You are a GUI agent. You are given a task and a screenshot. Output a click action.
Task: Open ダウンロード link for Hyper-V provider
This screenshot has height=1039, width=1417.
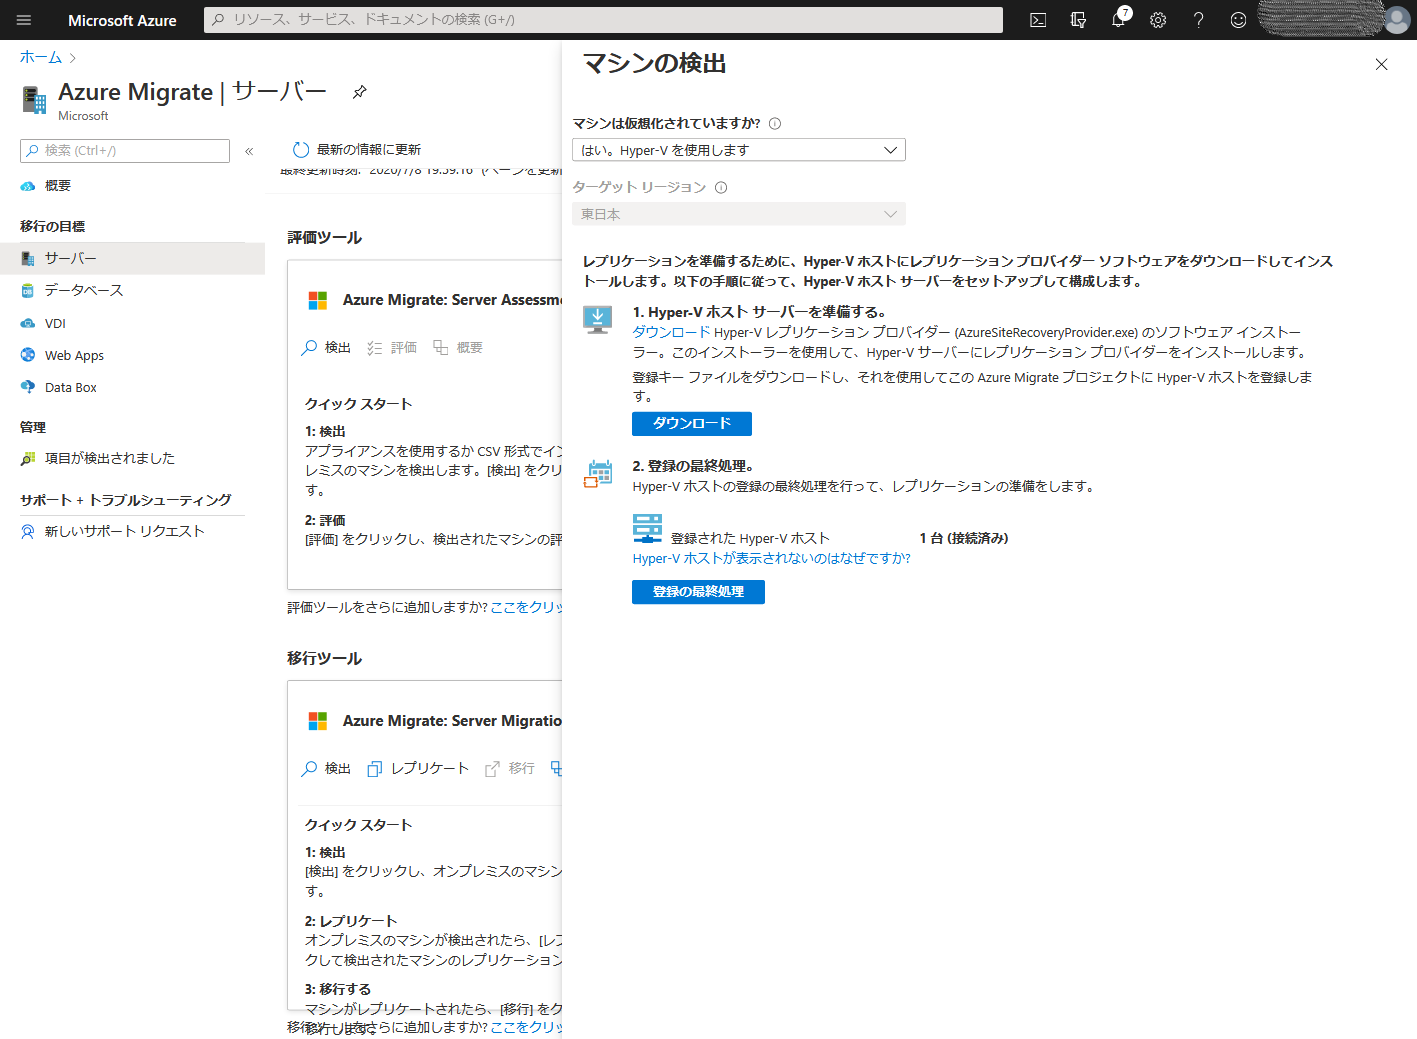click(671, 332)
